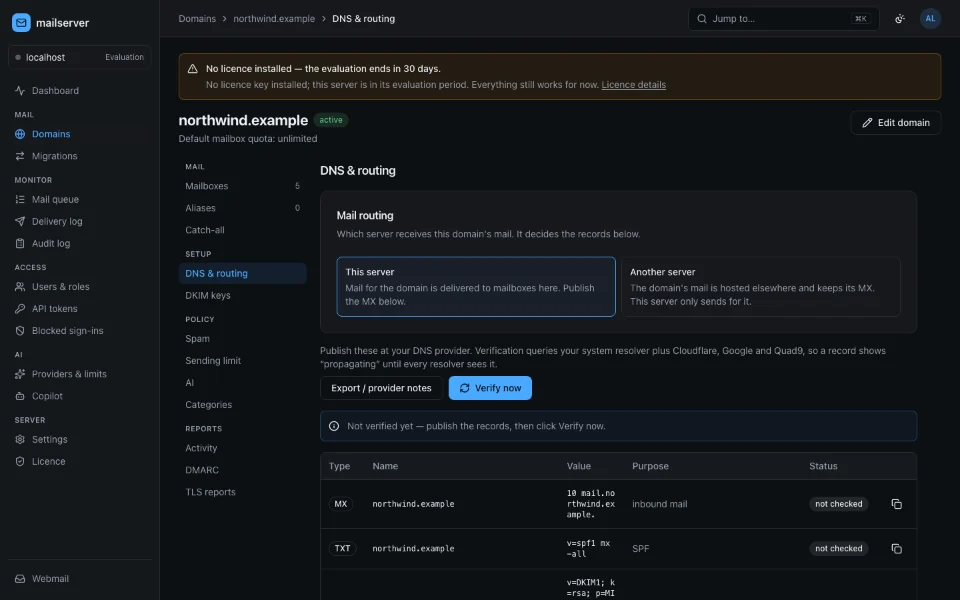960x600 pixels.
Task: Open the Categories policy section
Action: 242,405
